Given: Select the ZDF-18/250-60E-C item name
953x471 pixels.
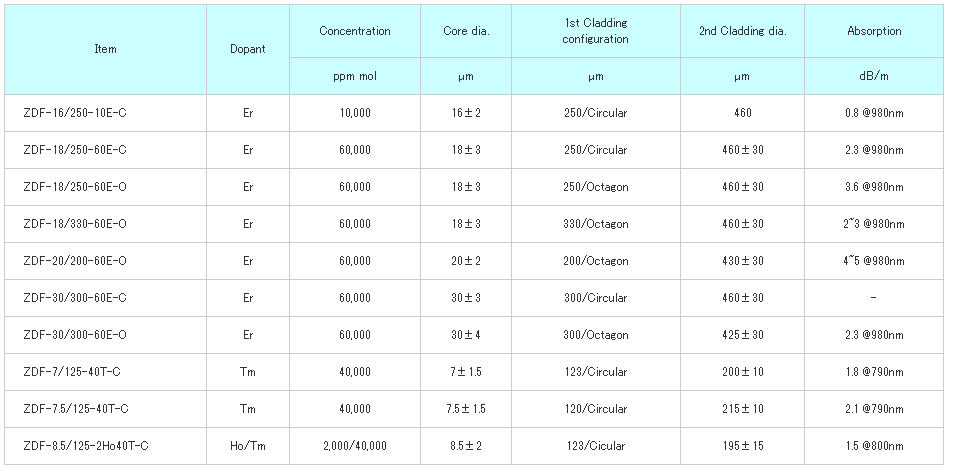Looking at the screenshot, I should pos(74,150).
